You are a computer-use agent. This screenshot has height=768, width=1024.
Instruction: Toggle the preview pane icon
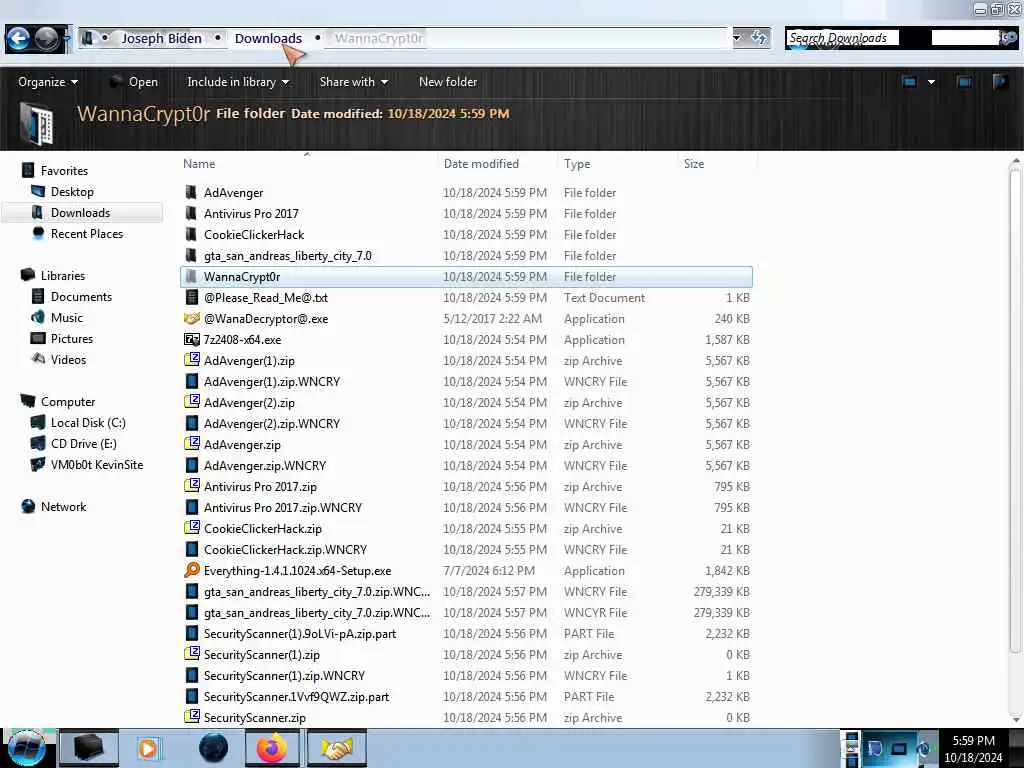[964, 82]
